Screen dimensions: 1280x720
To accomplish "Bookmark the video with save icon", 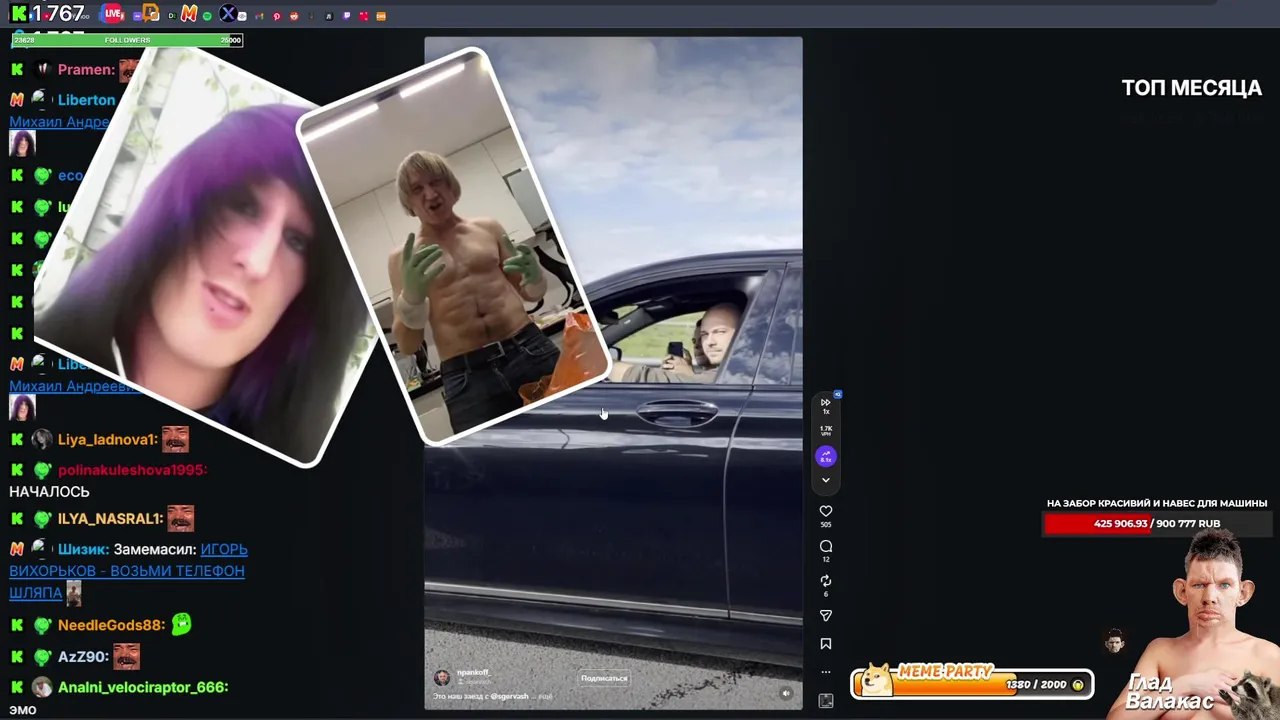I will pos(826,644).
